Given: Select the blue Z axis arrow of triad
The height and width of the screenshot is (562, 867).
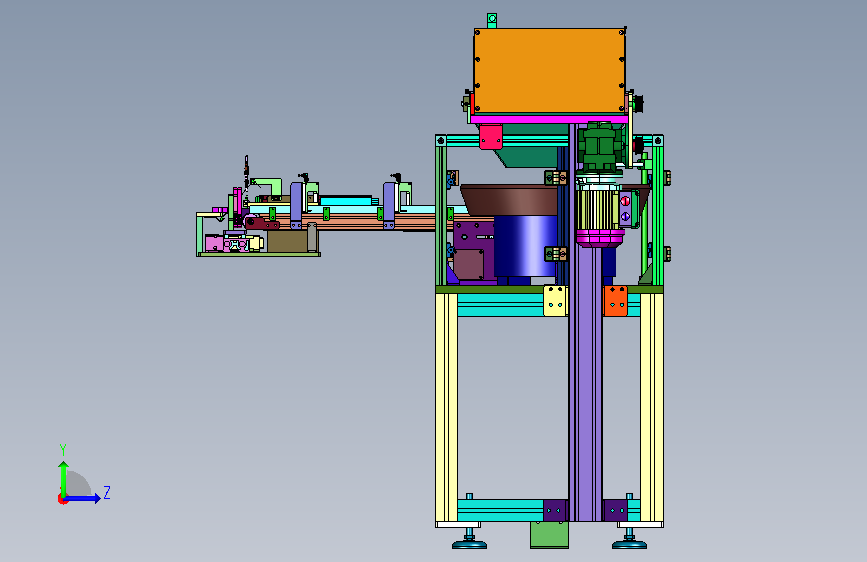Looking at the screenshot, I should click(83, 498).
